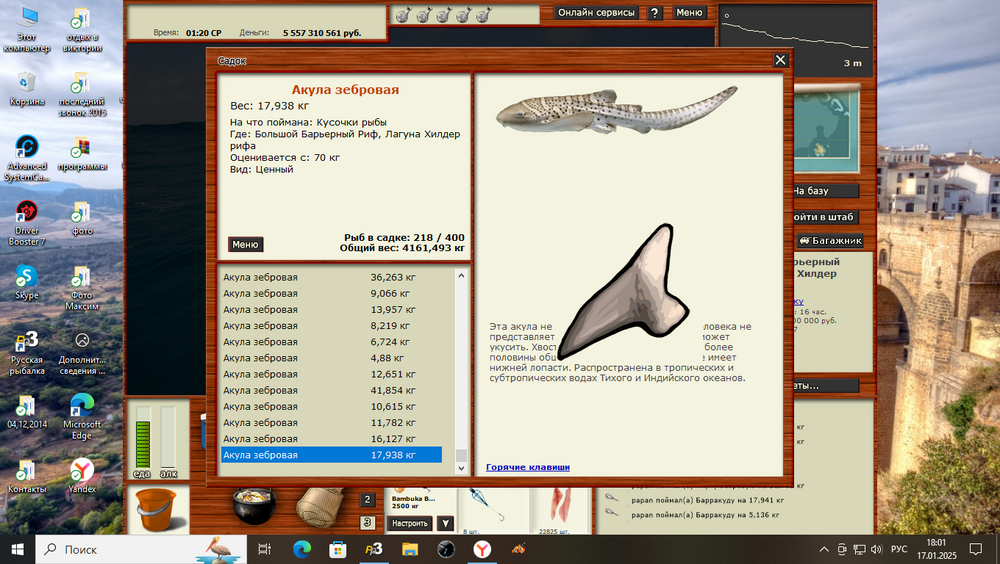
Task: Select tackle slot number 2
Action: pos(367,500)
